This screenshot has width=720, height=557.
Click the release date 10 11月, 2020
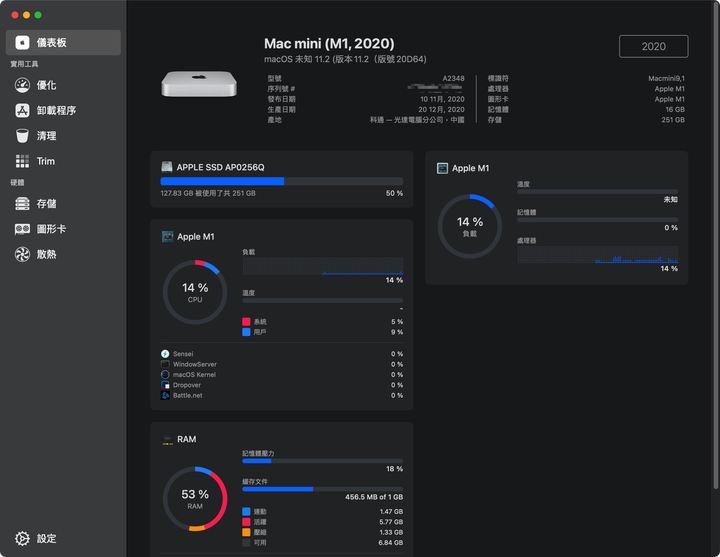442,99
